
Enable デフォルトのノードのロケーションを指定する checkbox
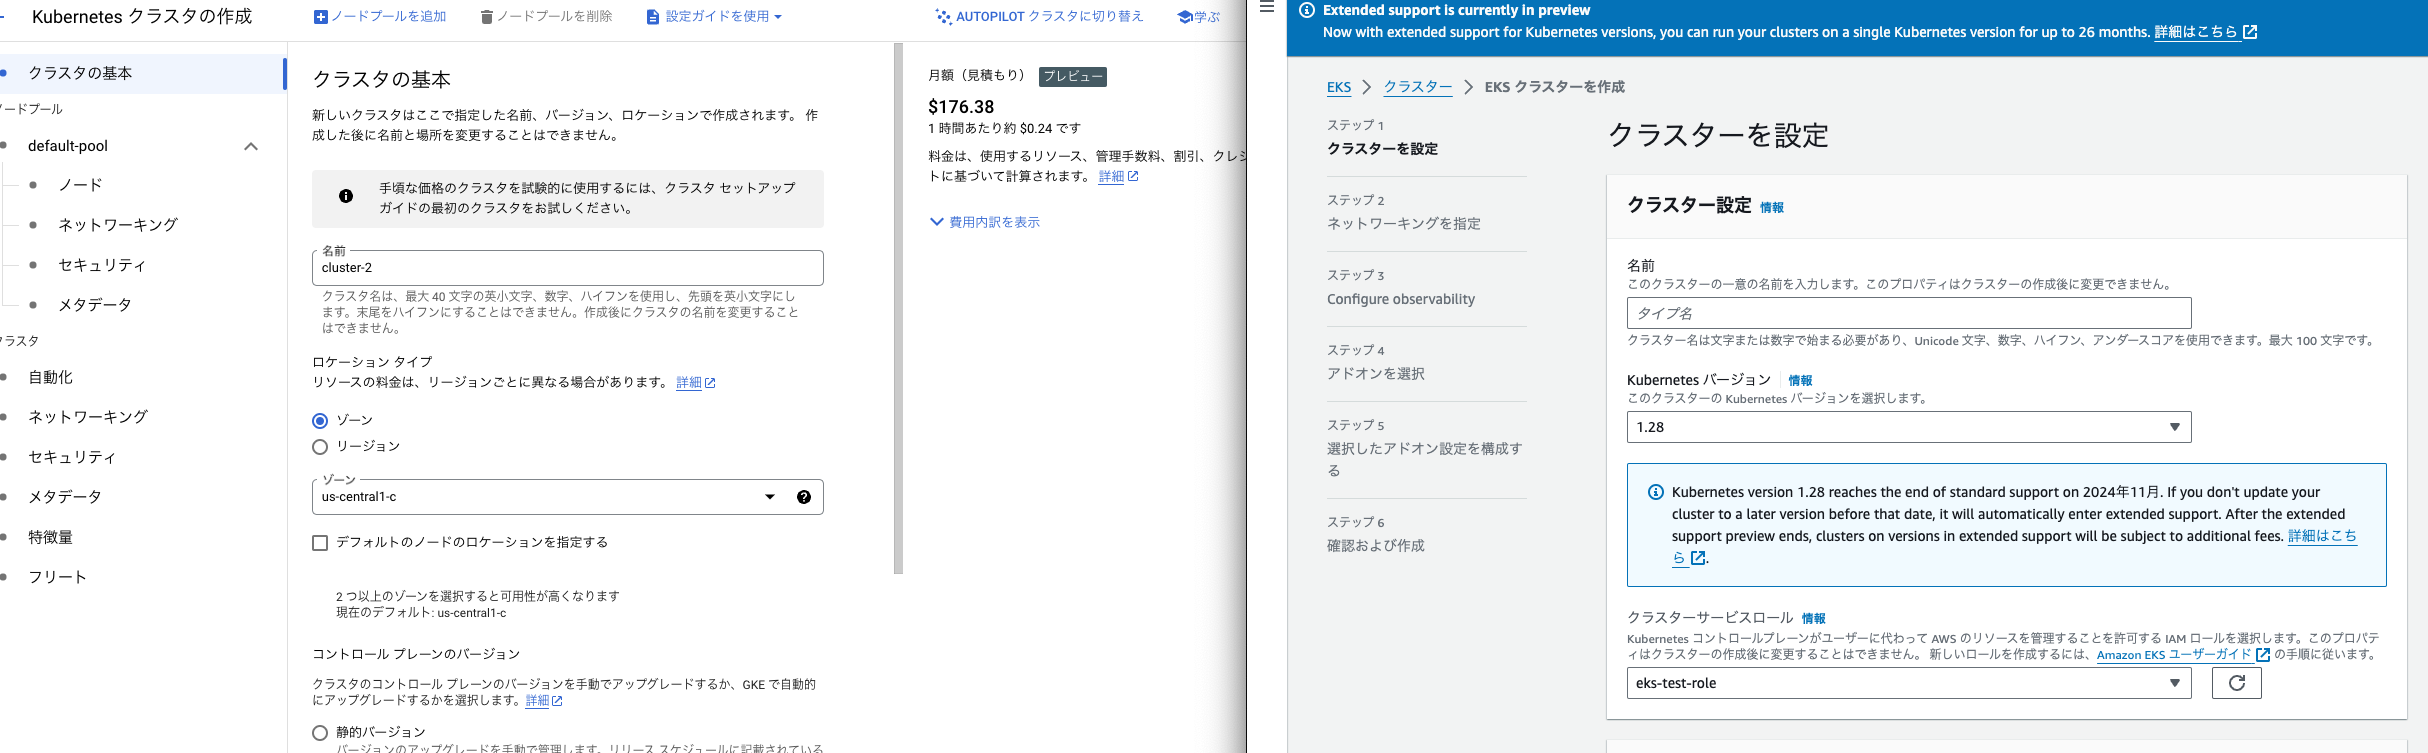(320, 543)
